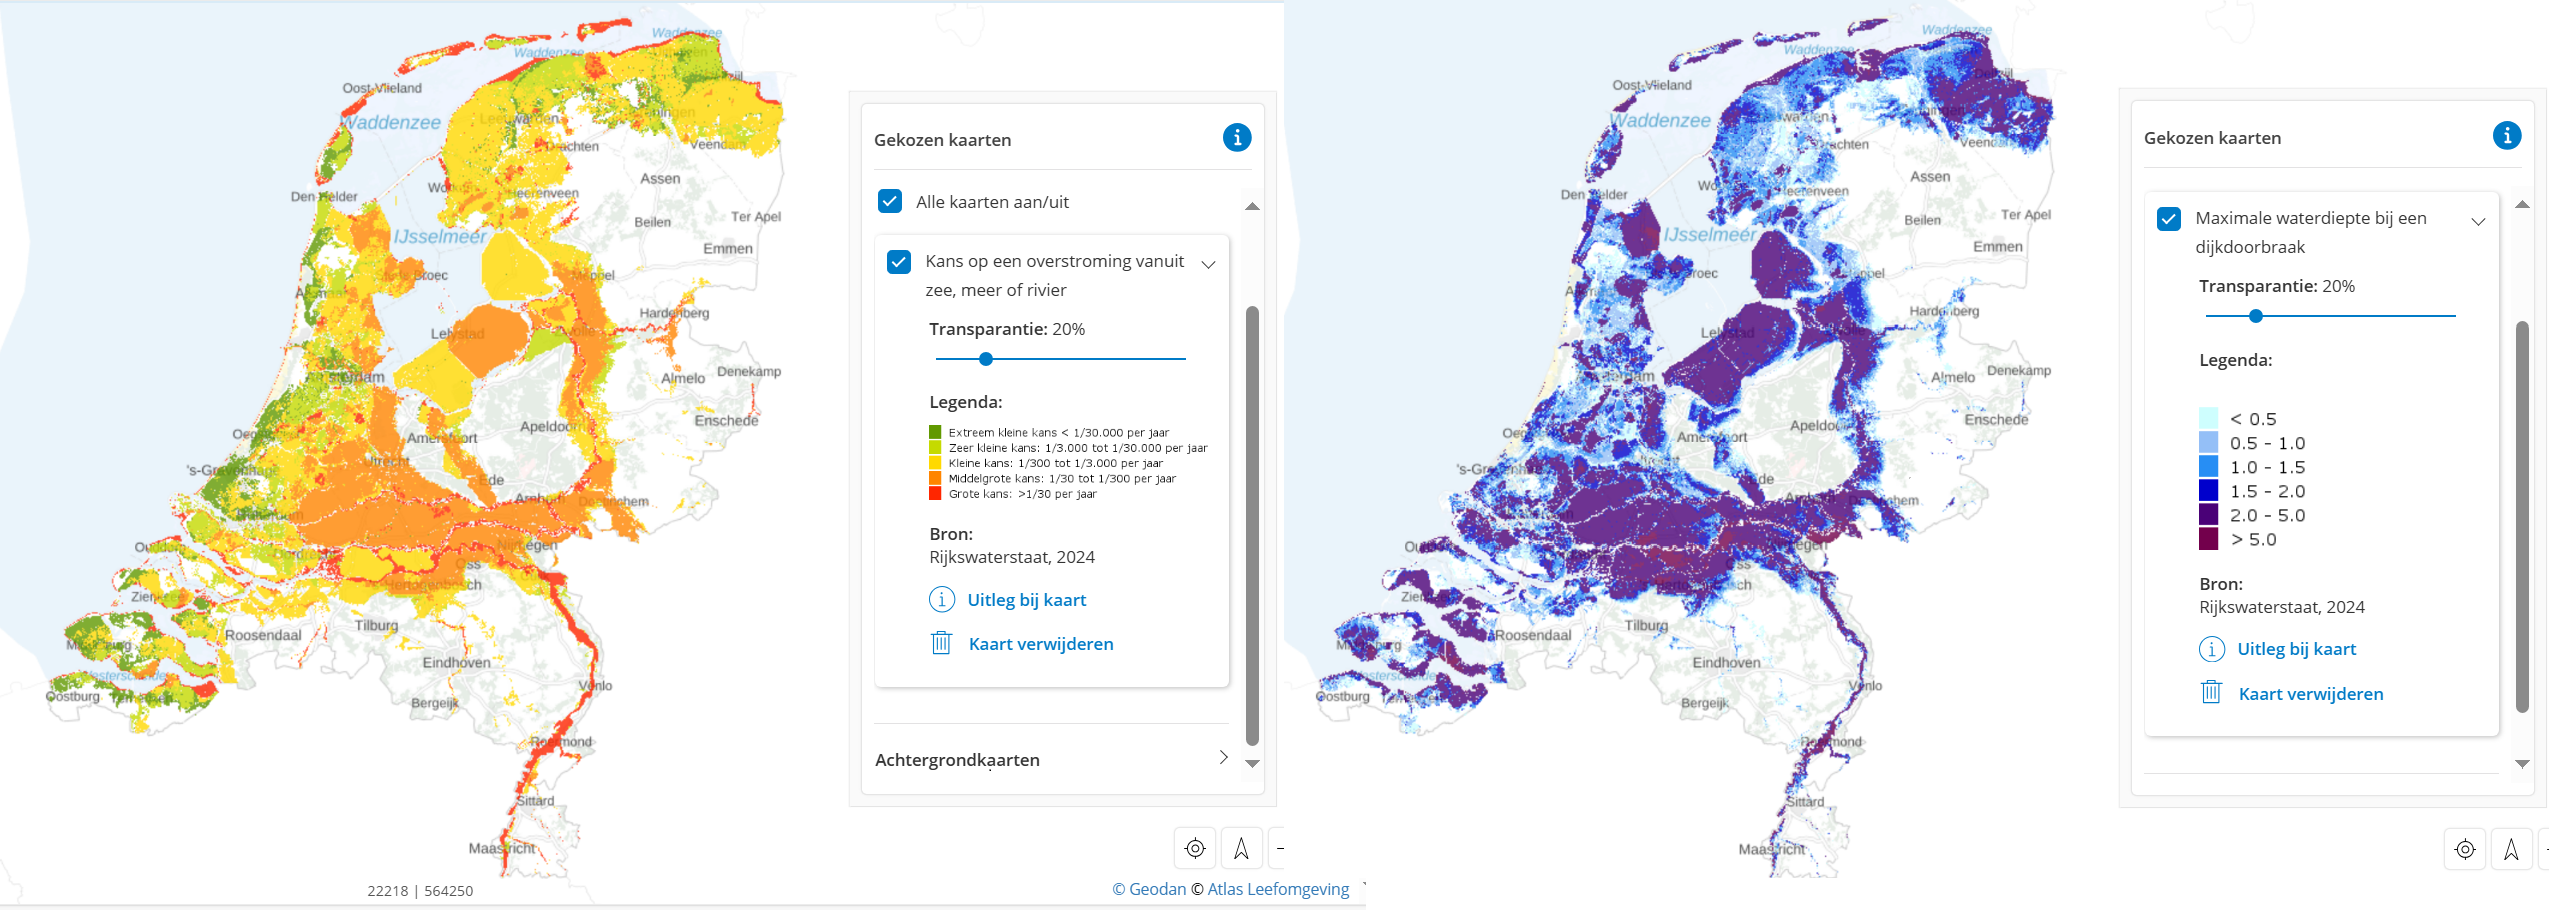Collapse the 'Maximale waterdiepte' layer chevron
The height and width of the screenshot is (910, 2554).
point(2478,222)
